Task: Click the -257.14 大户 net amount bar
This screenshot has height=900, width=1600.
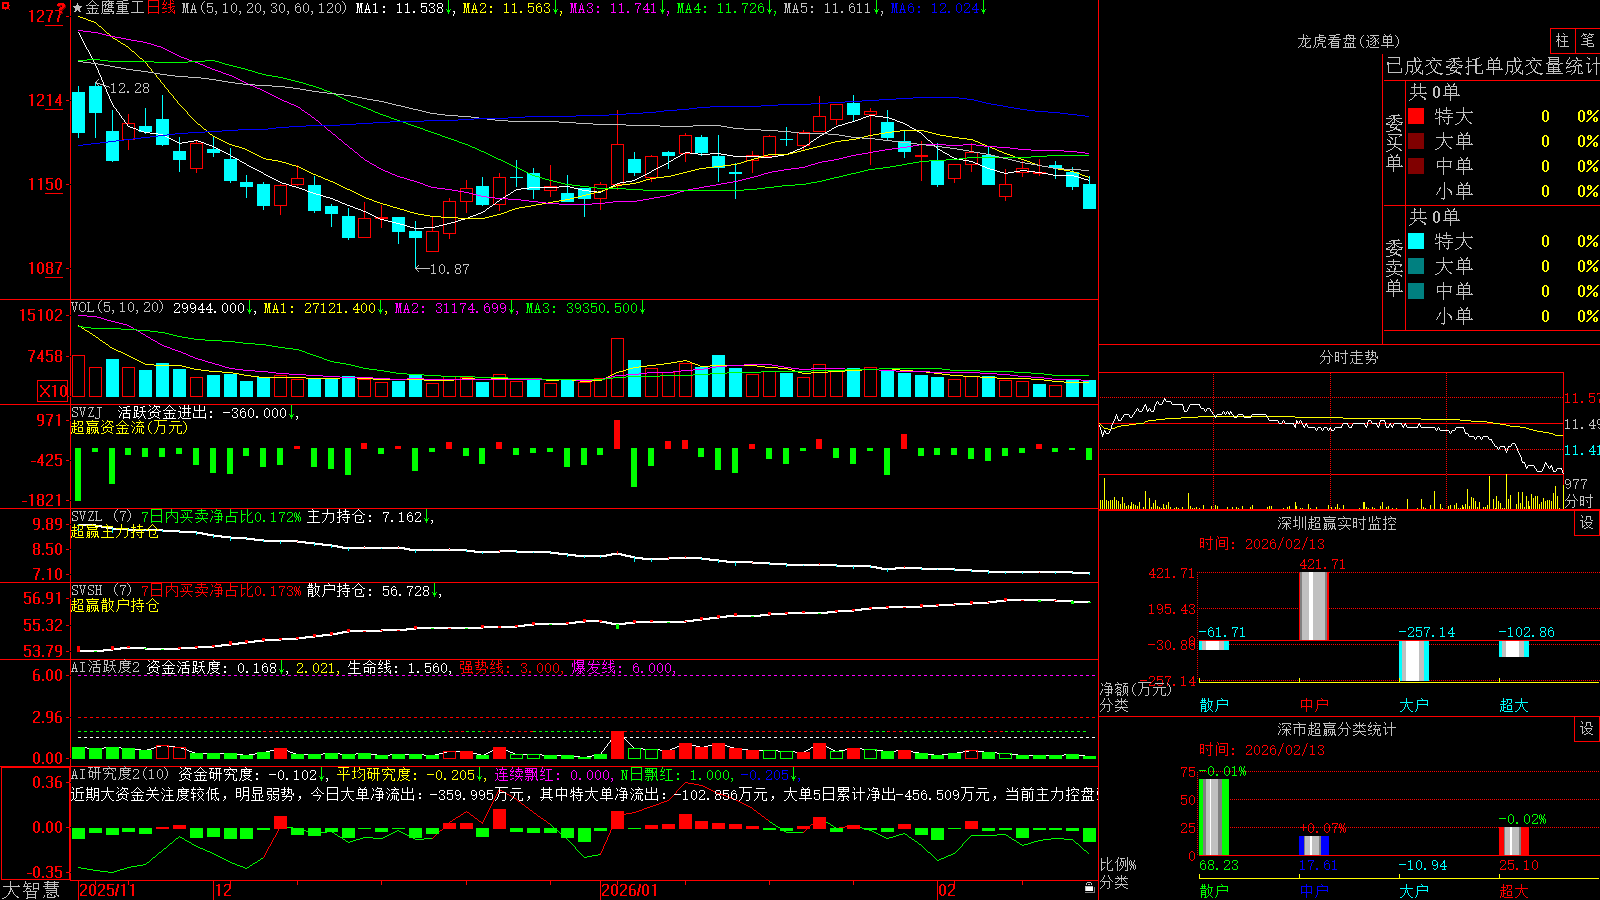Action: click(1413, 661)
